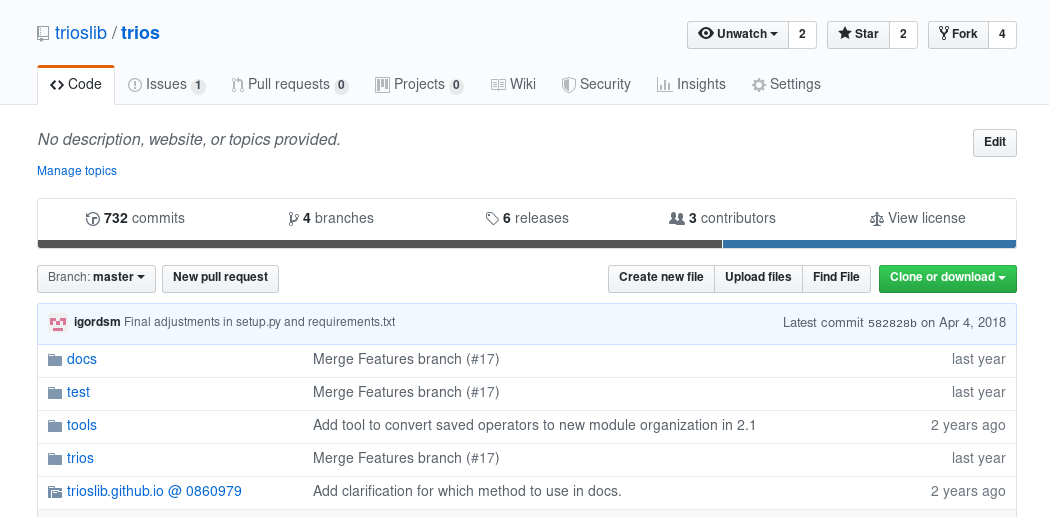Open the Wiki tab
The height and width of the screenshot is (517, 1049).
tap(513, 85)
